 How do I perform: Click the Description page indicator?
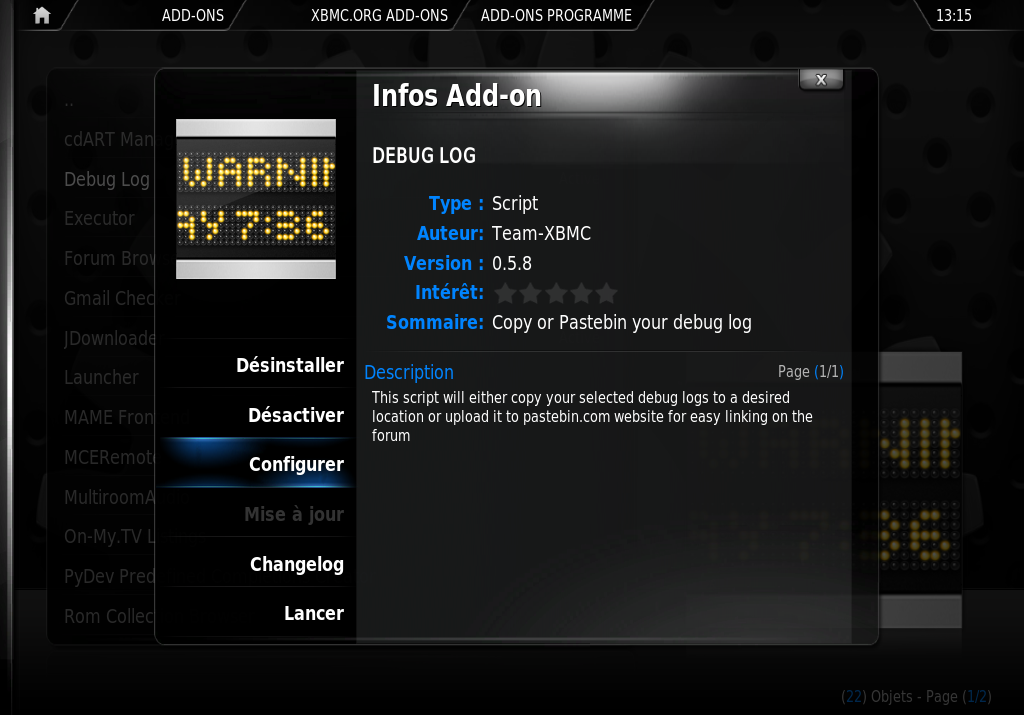810,372
